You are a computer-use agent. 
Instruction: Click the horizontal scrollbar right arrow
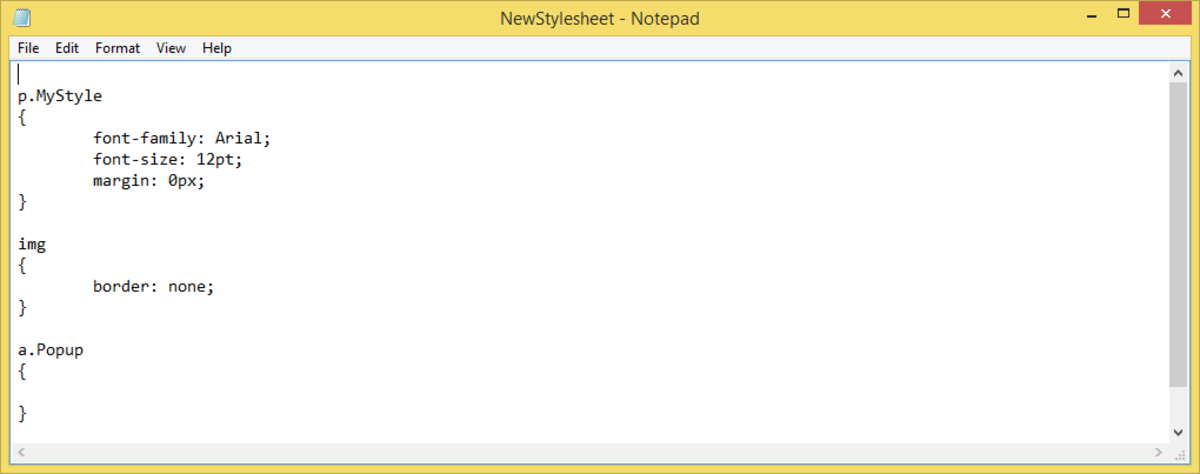tap(1157, 453)
